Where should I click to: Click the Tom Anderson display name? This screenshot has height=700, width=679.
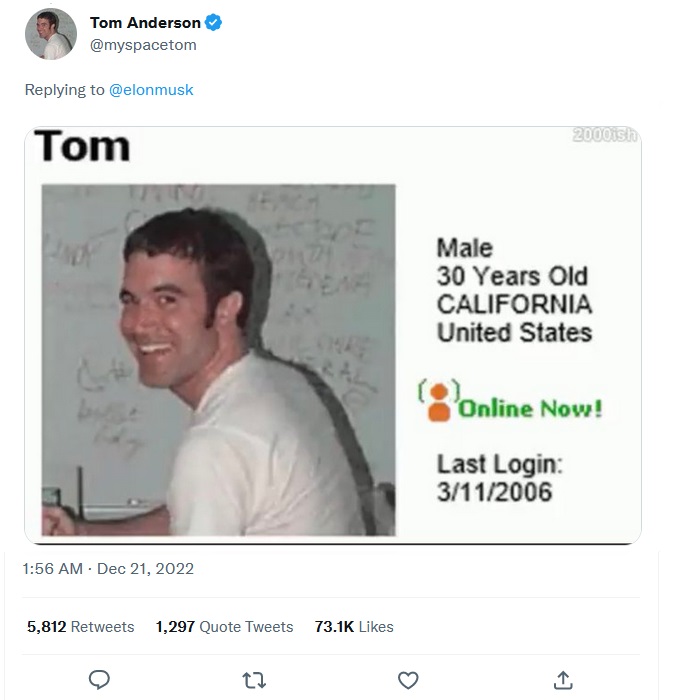145,23
